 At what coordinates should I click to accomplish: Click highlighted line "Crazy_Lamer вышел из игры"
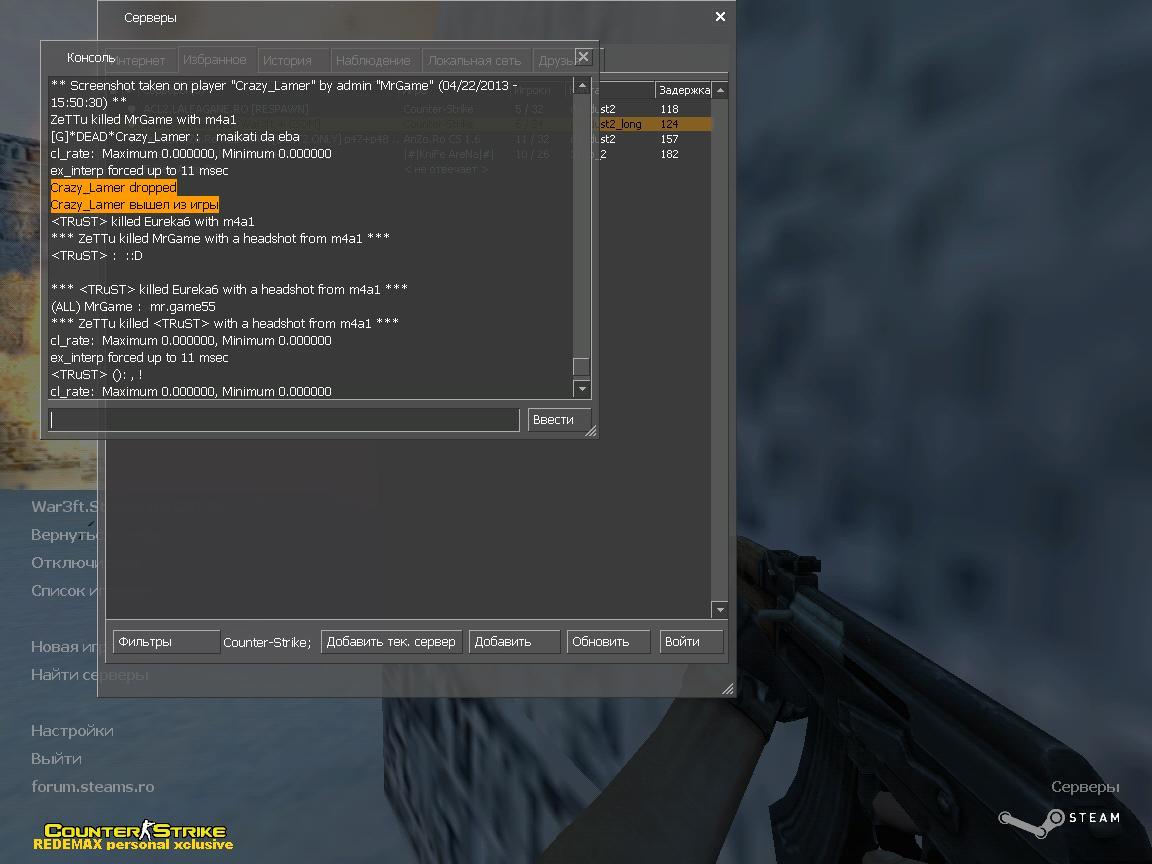134,204
